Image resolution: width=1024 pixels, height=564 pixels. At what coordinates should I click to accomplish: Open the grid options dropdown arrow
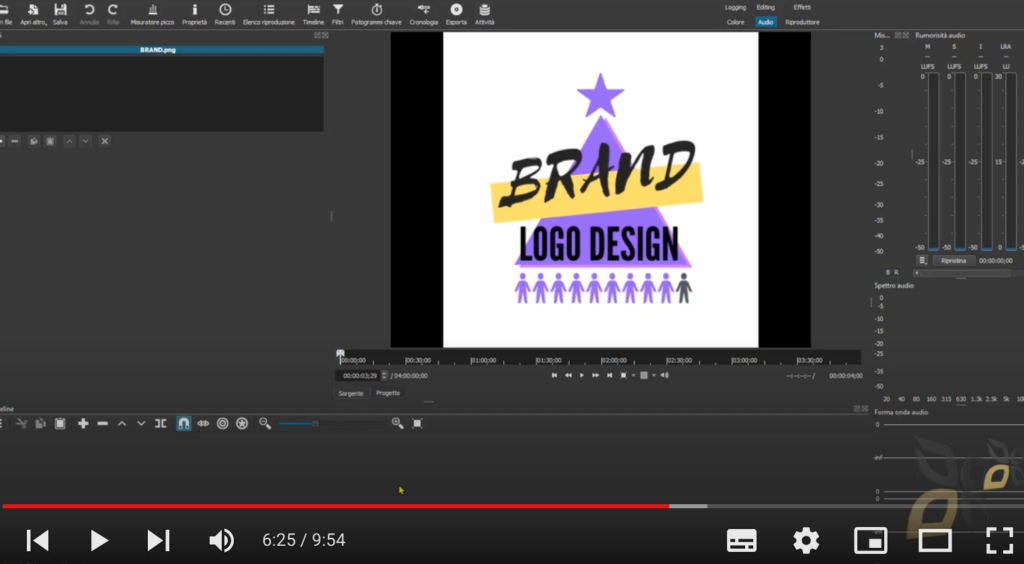pos(653,376)
